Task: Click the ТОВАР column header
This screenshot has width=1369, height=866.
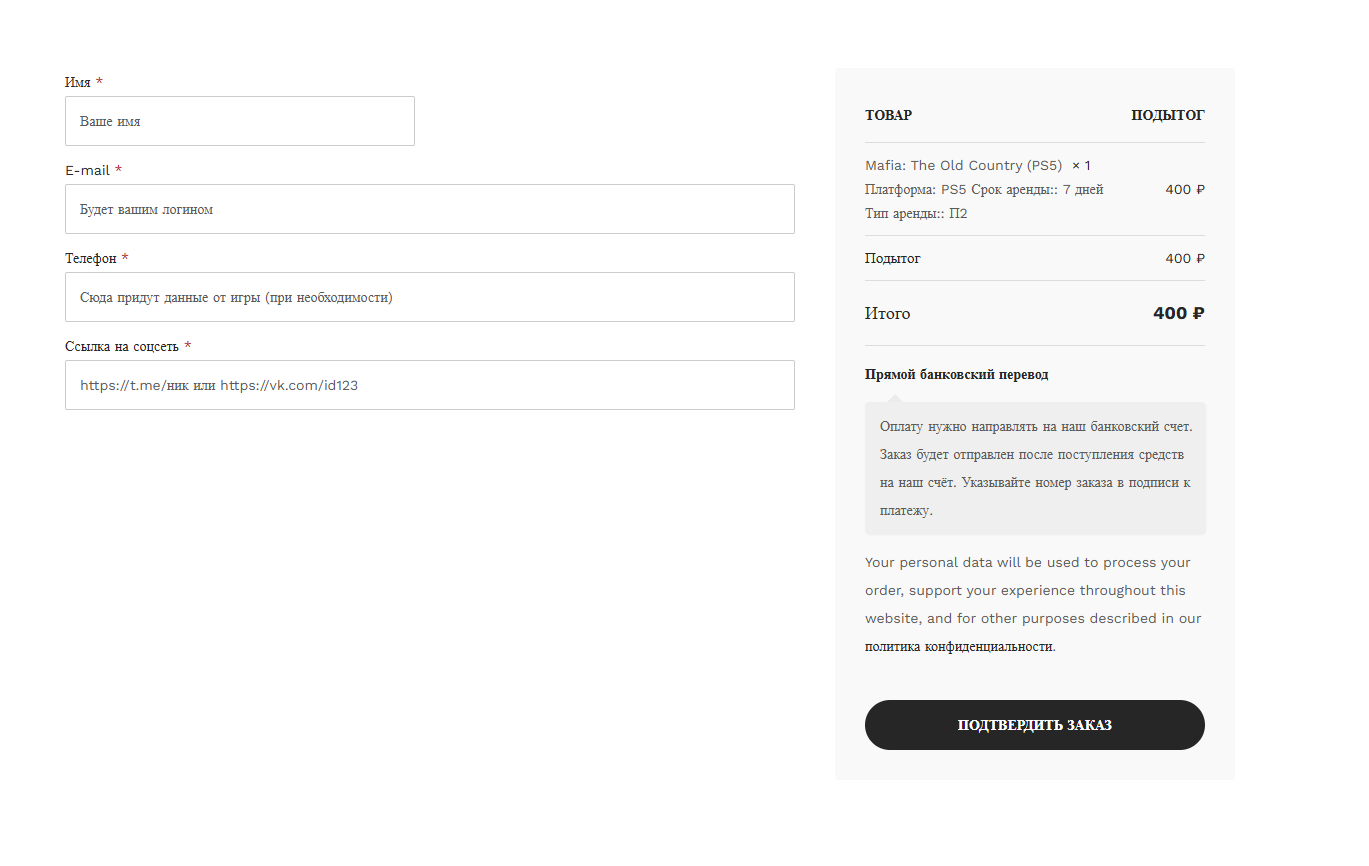Action: click(888, 116)
